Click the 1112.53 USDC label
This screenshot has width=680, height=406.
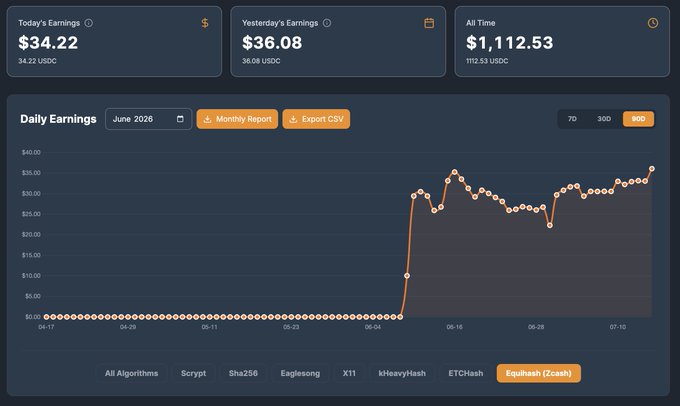point(487,61)
